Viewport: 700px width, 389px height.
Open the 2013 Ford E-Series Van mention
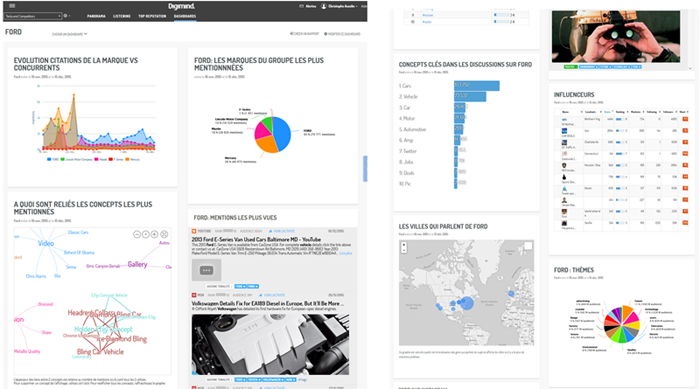point(256,240)
